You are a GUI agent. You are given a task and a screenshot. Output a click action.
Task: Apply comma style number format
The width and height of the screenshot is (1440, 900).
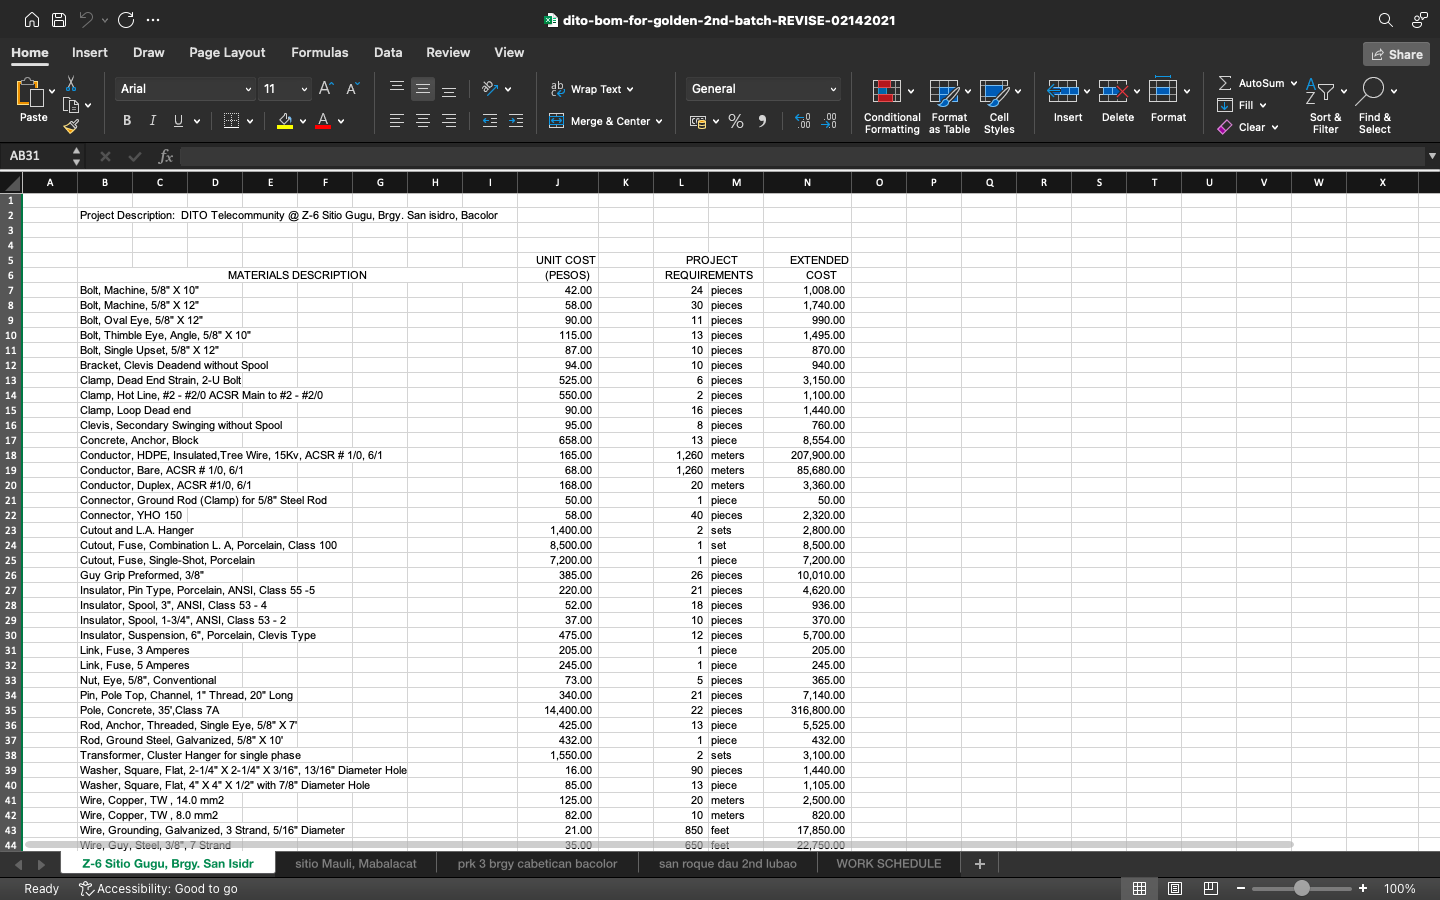tap(762, 121)
